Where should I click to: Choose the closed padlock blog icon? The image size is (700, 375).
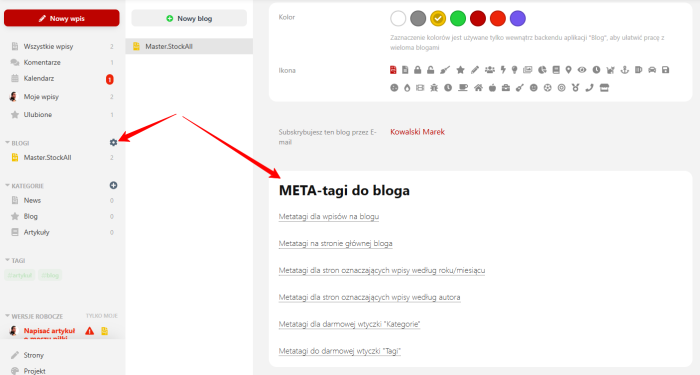417,70
